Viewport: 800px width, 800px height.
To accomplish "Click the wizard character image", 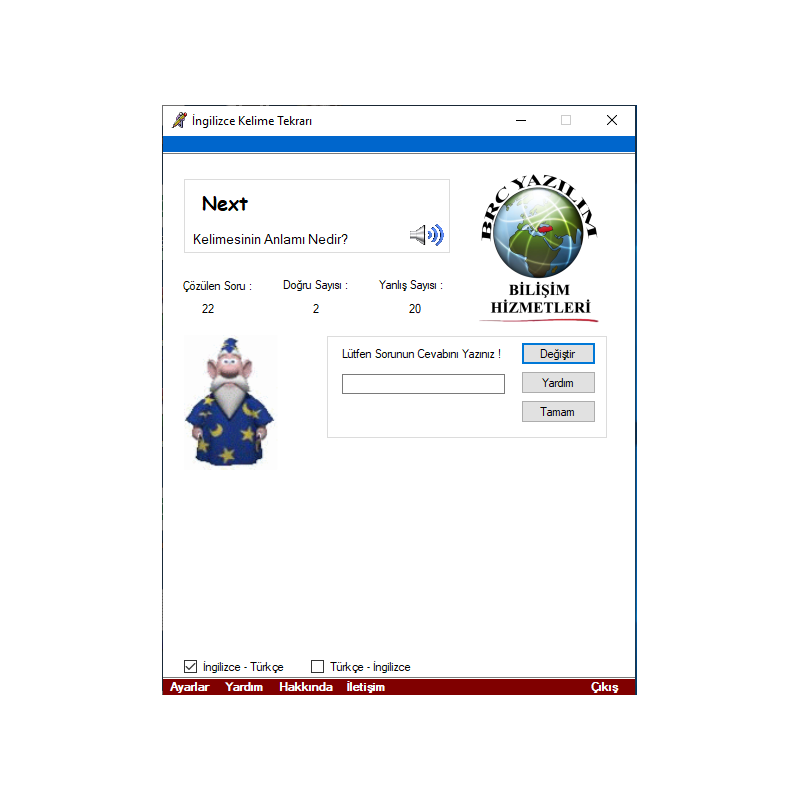I will pos(229,401).
